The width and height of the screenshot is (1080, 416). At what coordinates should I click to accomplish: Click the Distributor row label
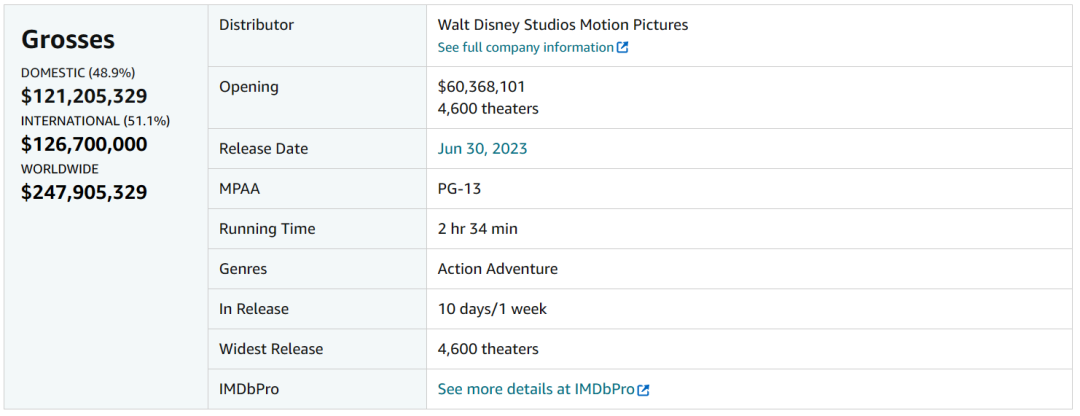pos(256,25)
